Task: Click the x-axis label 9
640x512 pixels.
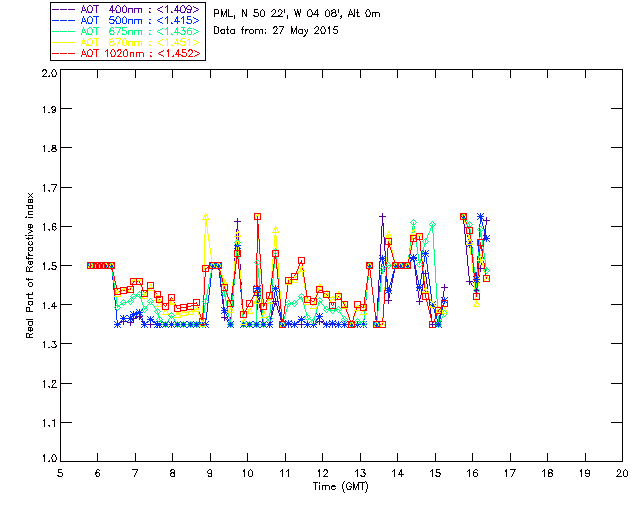Action: [x=210, y=473]
